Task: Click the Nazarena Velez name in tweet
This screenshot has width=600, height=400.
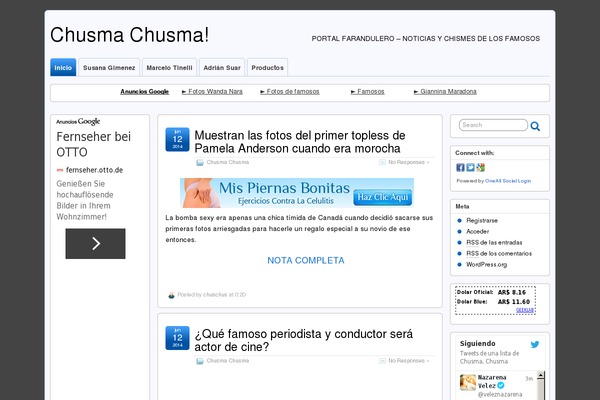Action: coord(491,381)
